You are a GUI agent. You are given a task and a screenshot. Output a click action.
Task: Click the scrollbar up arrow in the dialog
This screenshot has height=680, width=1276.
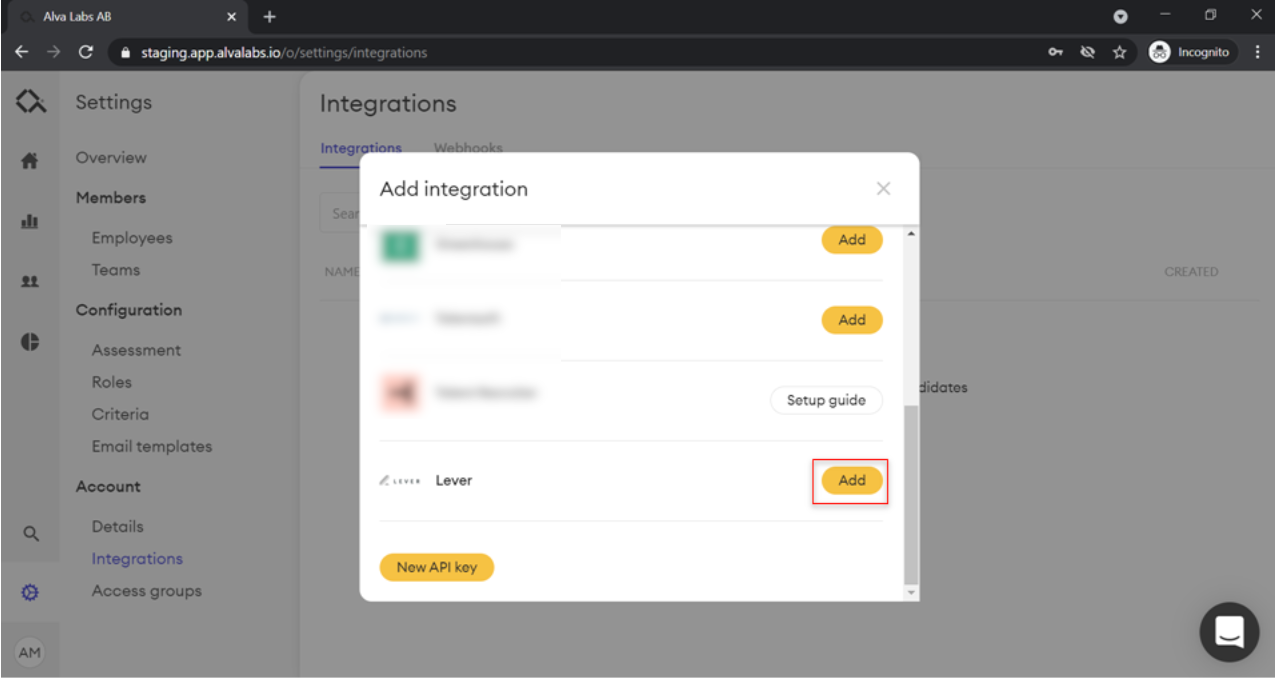[x=909, y=229]
